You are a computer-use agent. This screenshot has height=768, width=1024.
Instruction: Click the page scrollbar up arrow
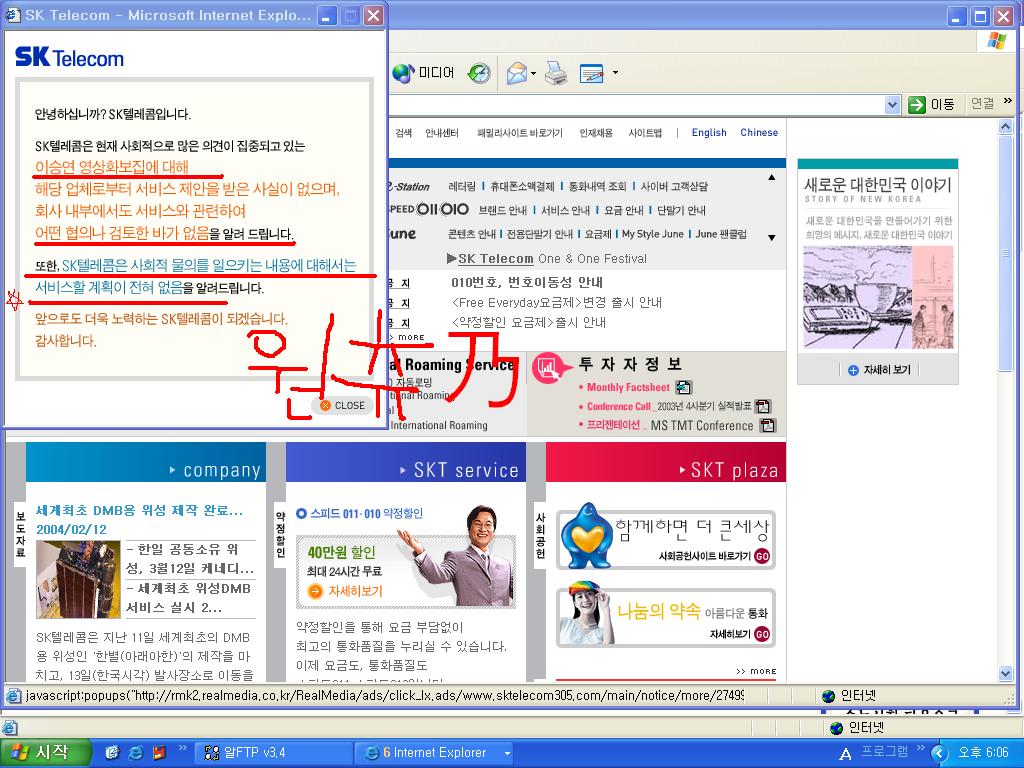1006,126
